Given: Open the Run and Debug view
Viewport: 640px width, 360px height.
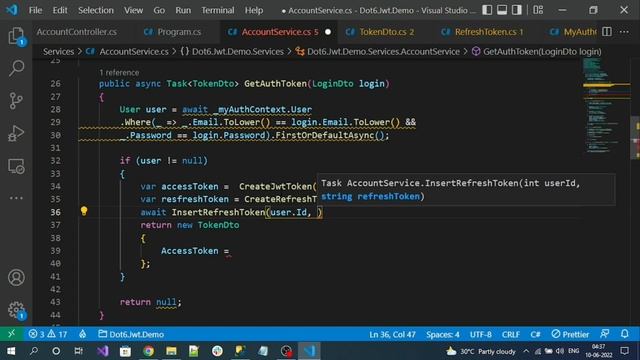Looking at the screenshot, I should (16, 133).
